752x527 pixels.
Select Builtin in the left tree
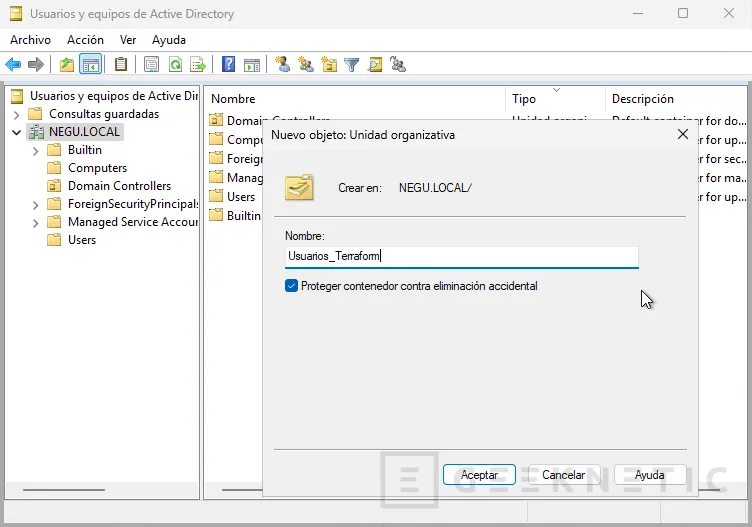[x=85, y=150]
